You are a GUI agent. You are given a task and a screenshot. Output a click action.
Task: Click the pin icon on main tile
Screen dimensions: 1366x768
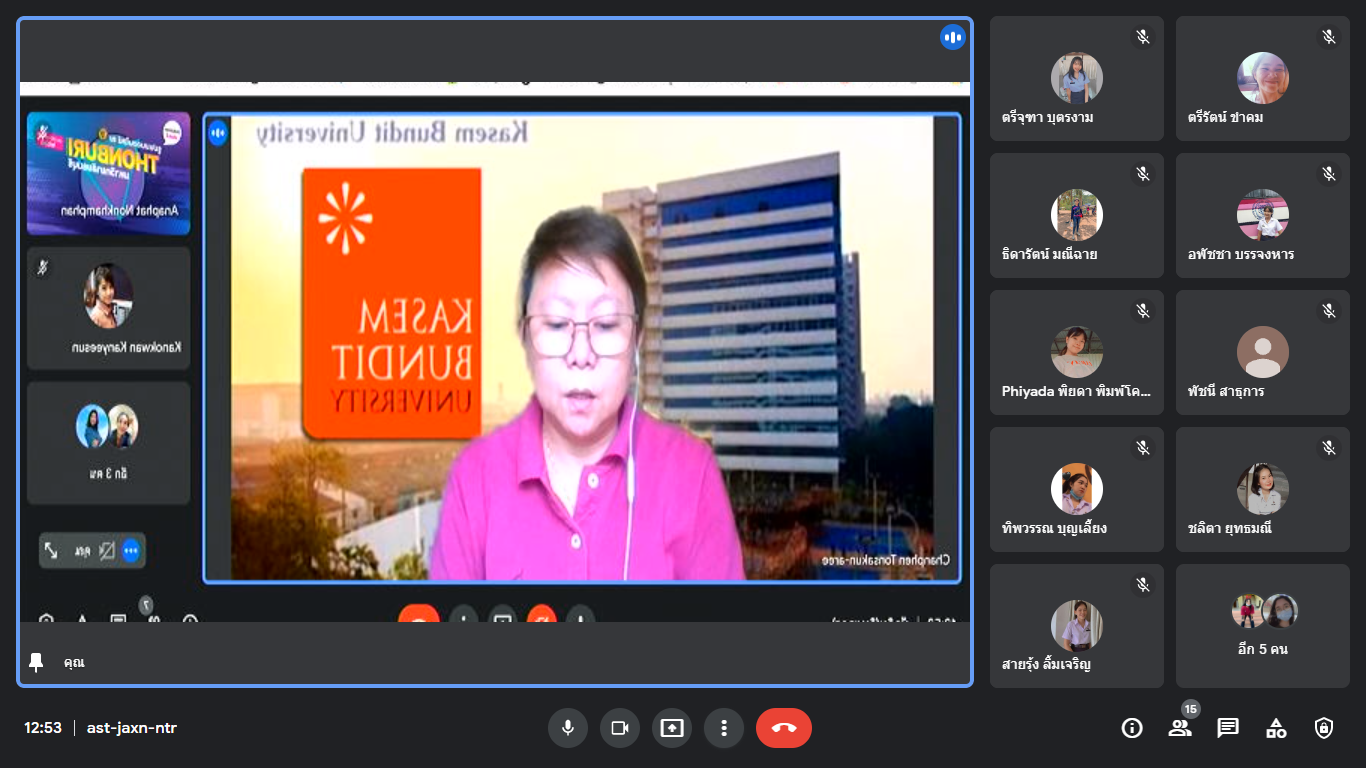[37, 662]
